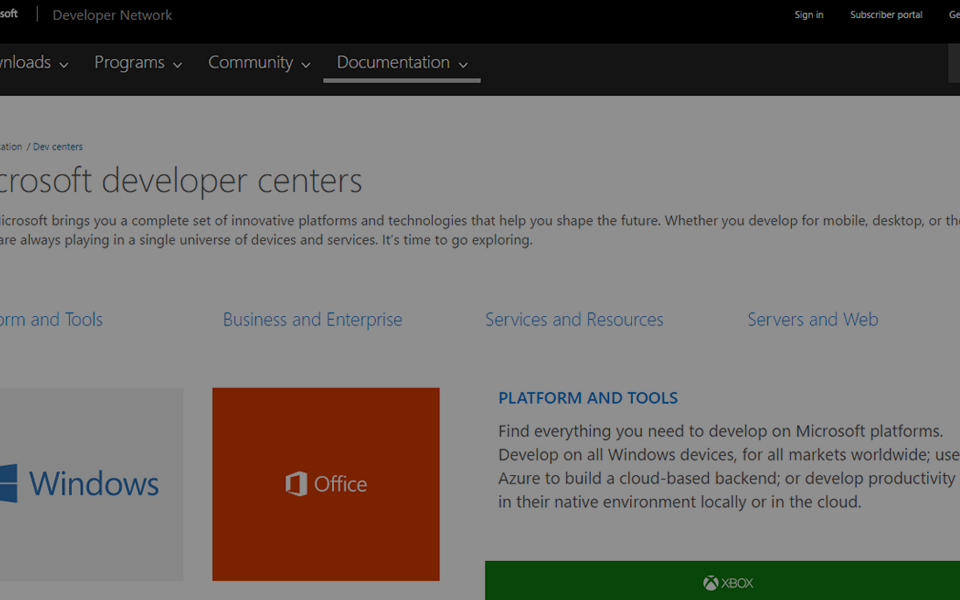960x600 pixels.
Task: Select the Servers and Web tab
Action: click(x=812, y=320)
